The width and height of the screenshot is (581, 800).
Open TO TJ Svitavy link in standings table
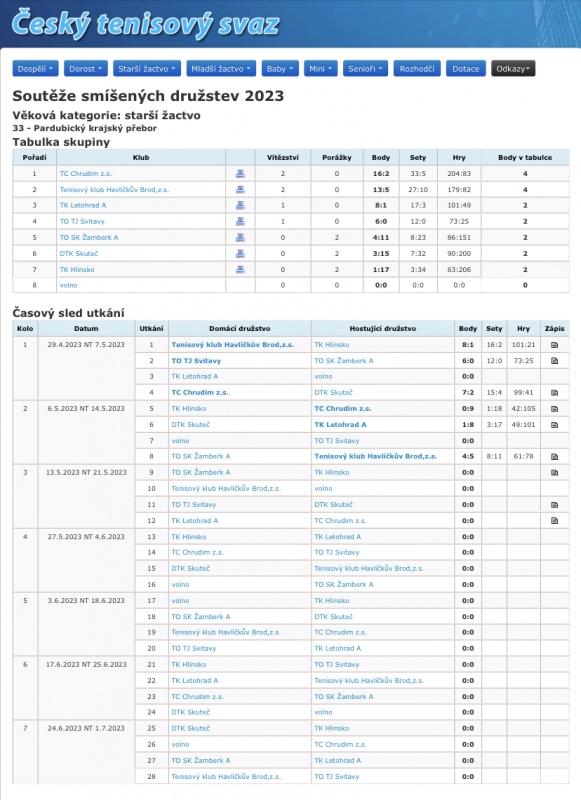[82, 221]
